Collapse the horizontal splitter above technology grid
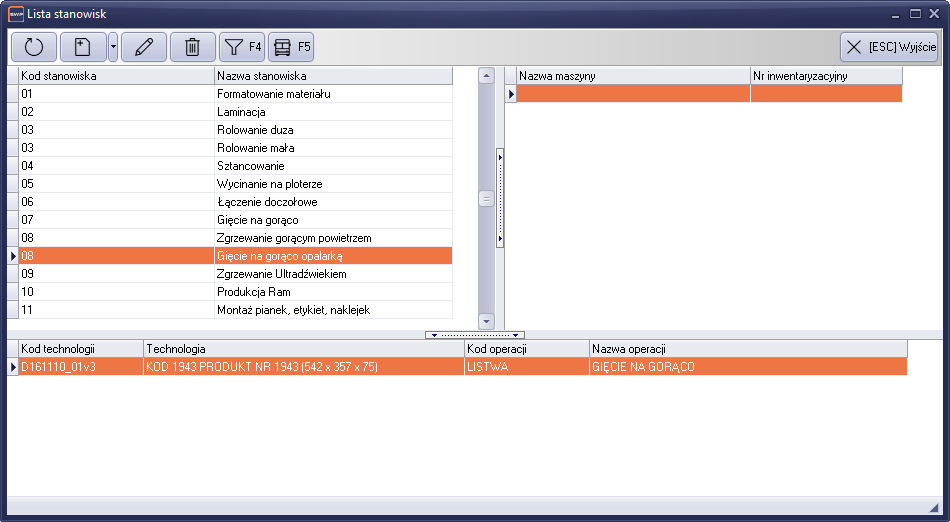The image size is (950, 522). click(475, 335)
